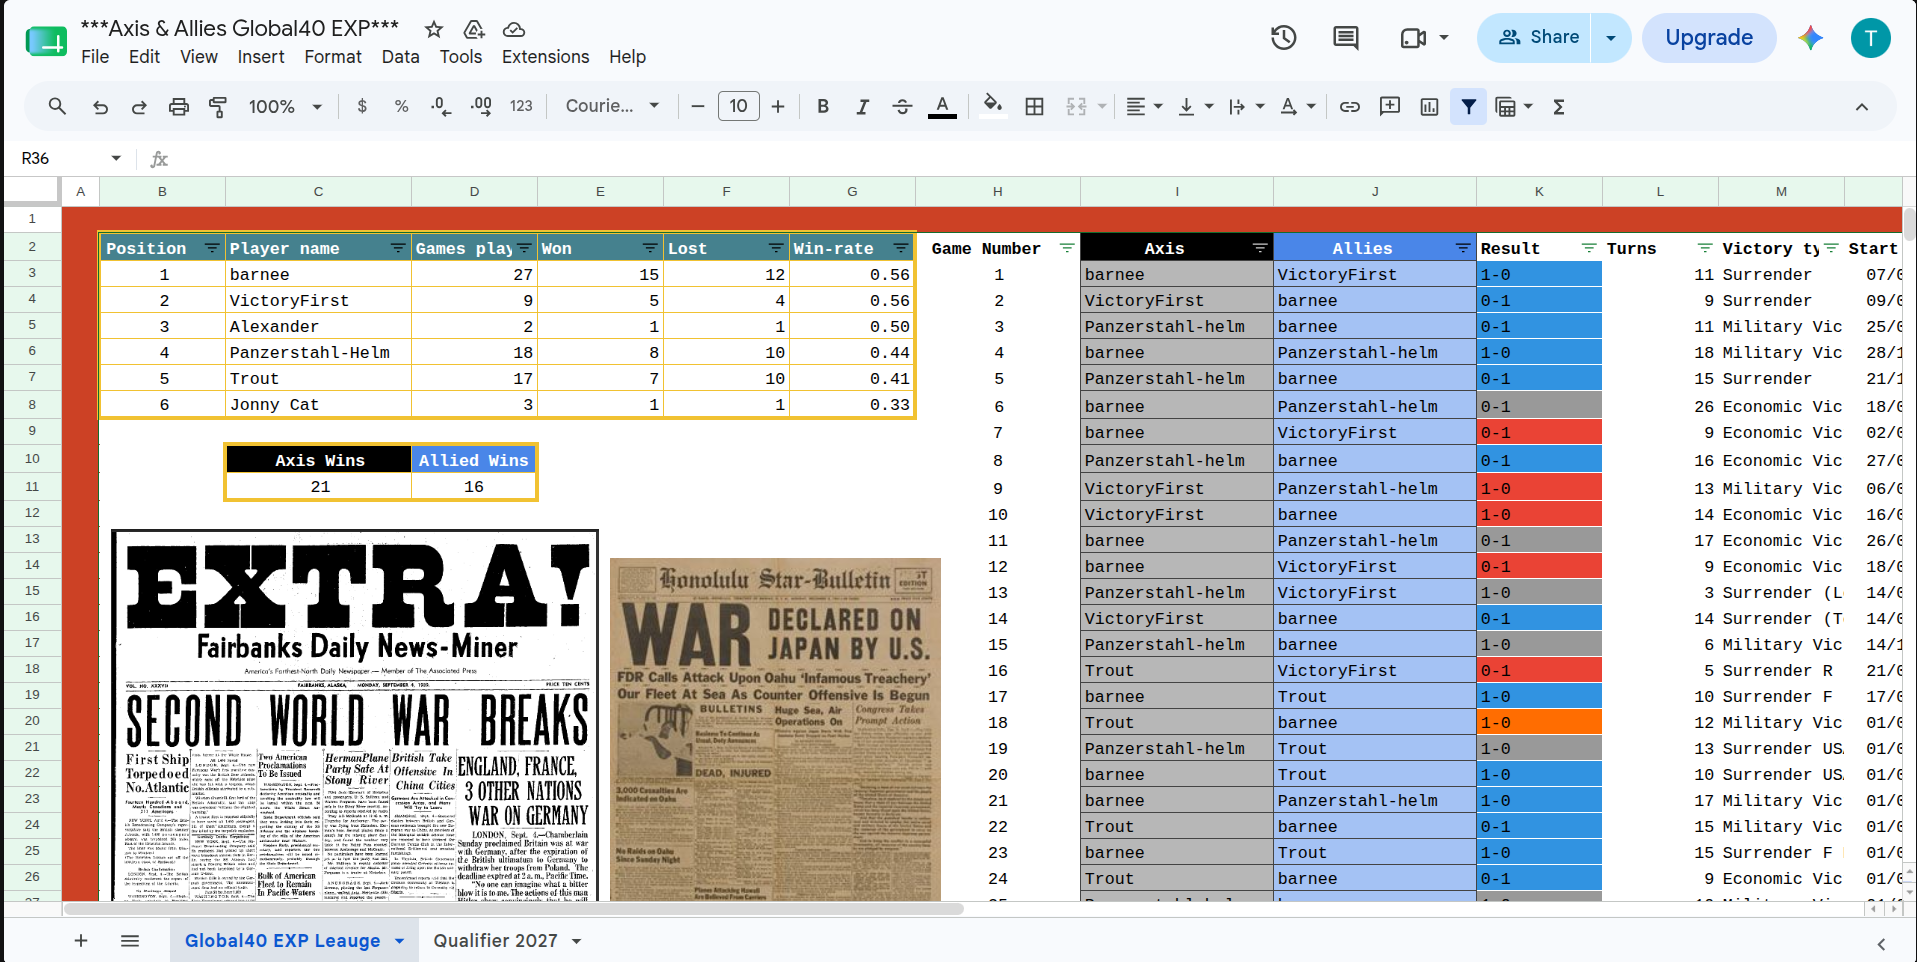Viewport: 1917px width, 962px height.
Task: Select the Paint format roller icon
Action: tap(218, 106)
